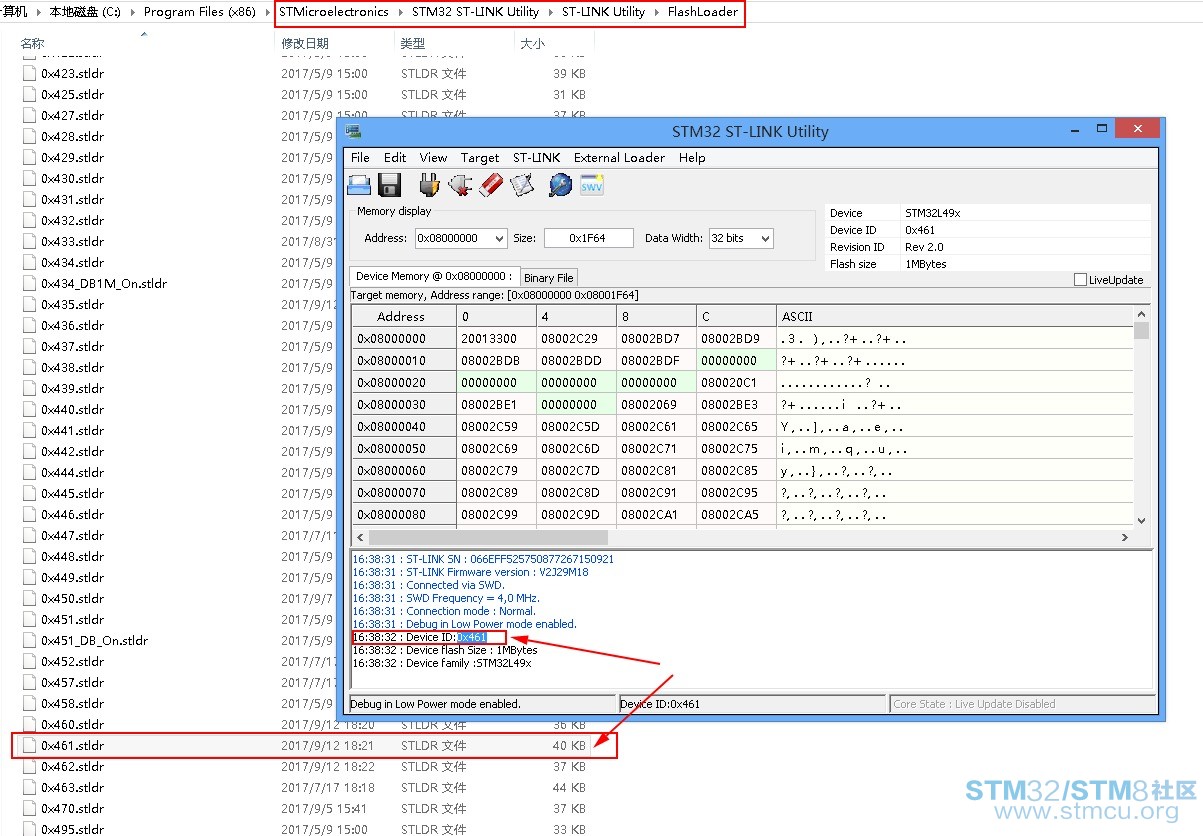Click the Address column header in memory grid
The width and height of the screenshot is (1203, 836).
[404, 316]
